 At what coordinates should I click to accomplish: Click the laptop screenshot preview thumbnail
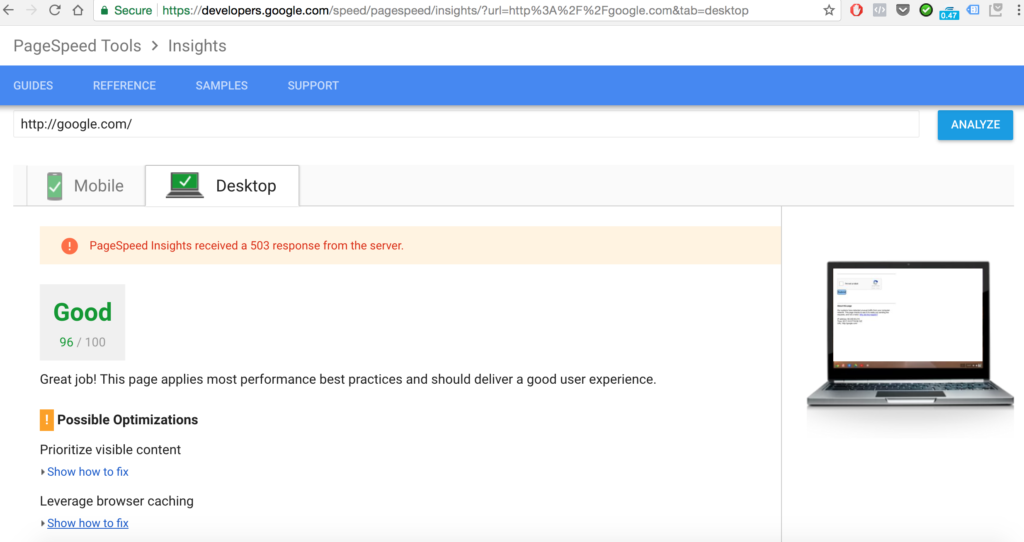point(897,335)
